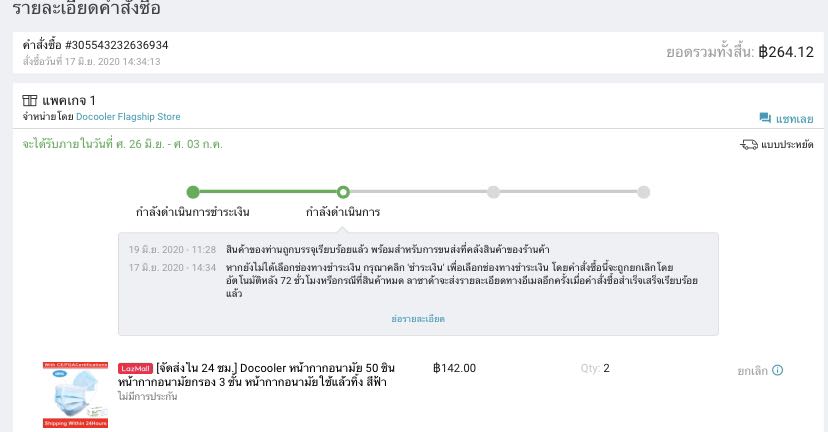Screen dimensions: 828x432
Task: Click the last gray progress step dot
Action: pyautogui.click(x=644, y=192)
